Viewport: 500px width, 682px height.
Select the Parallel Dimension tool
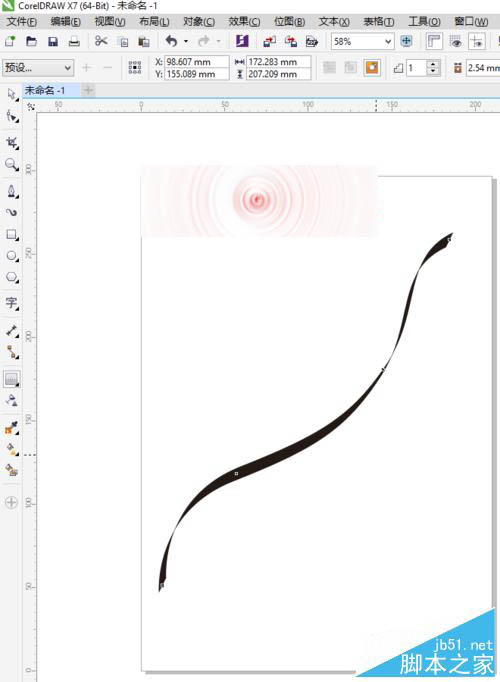coord(12,331)
